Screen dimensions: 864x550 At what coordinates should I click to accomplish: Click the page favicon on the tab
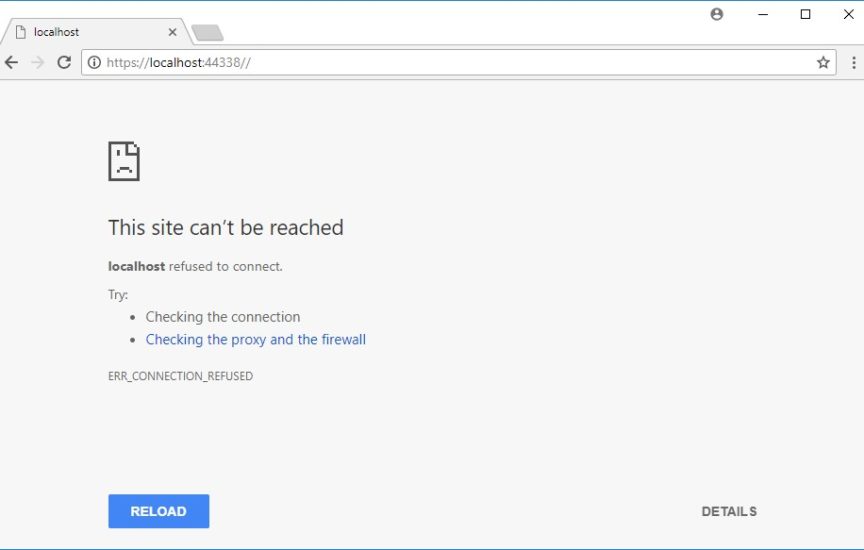click(20, 32)
